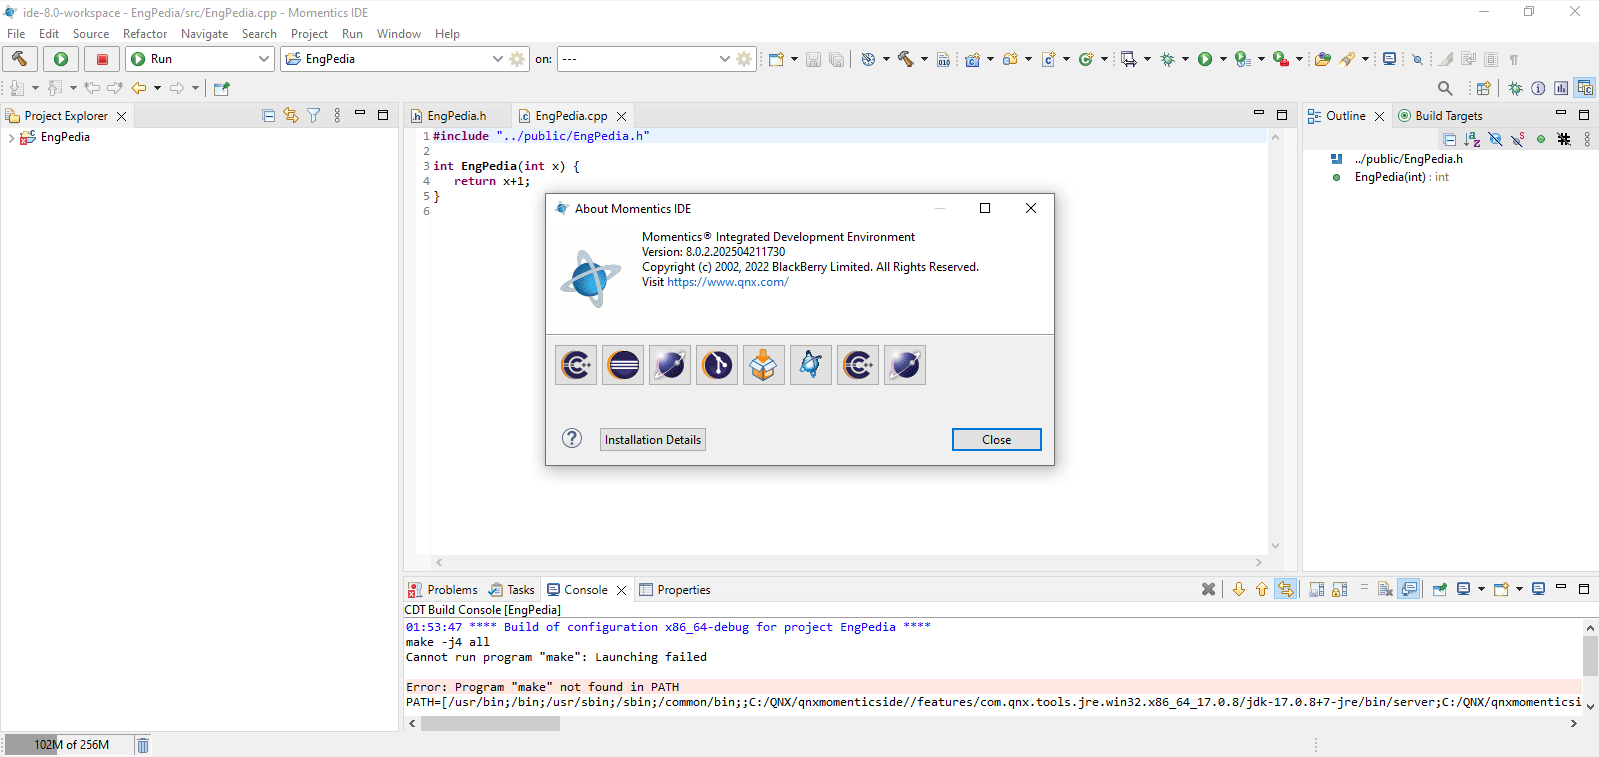This screenshot has height=757, width=1599.
Task: Open the Display Selected Console dropdown arrow
Action: point(1481,590)
